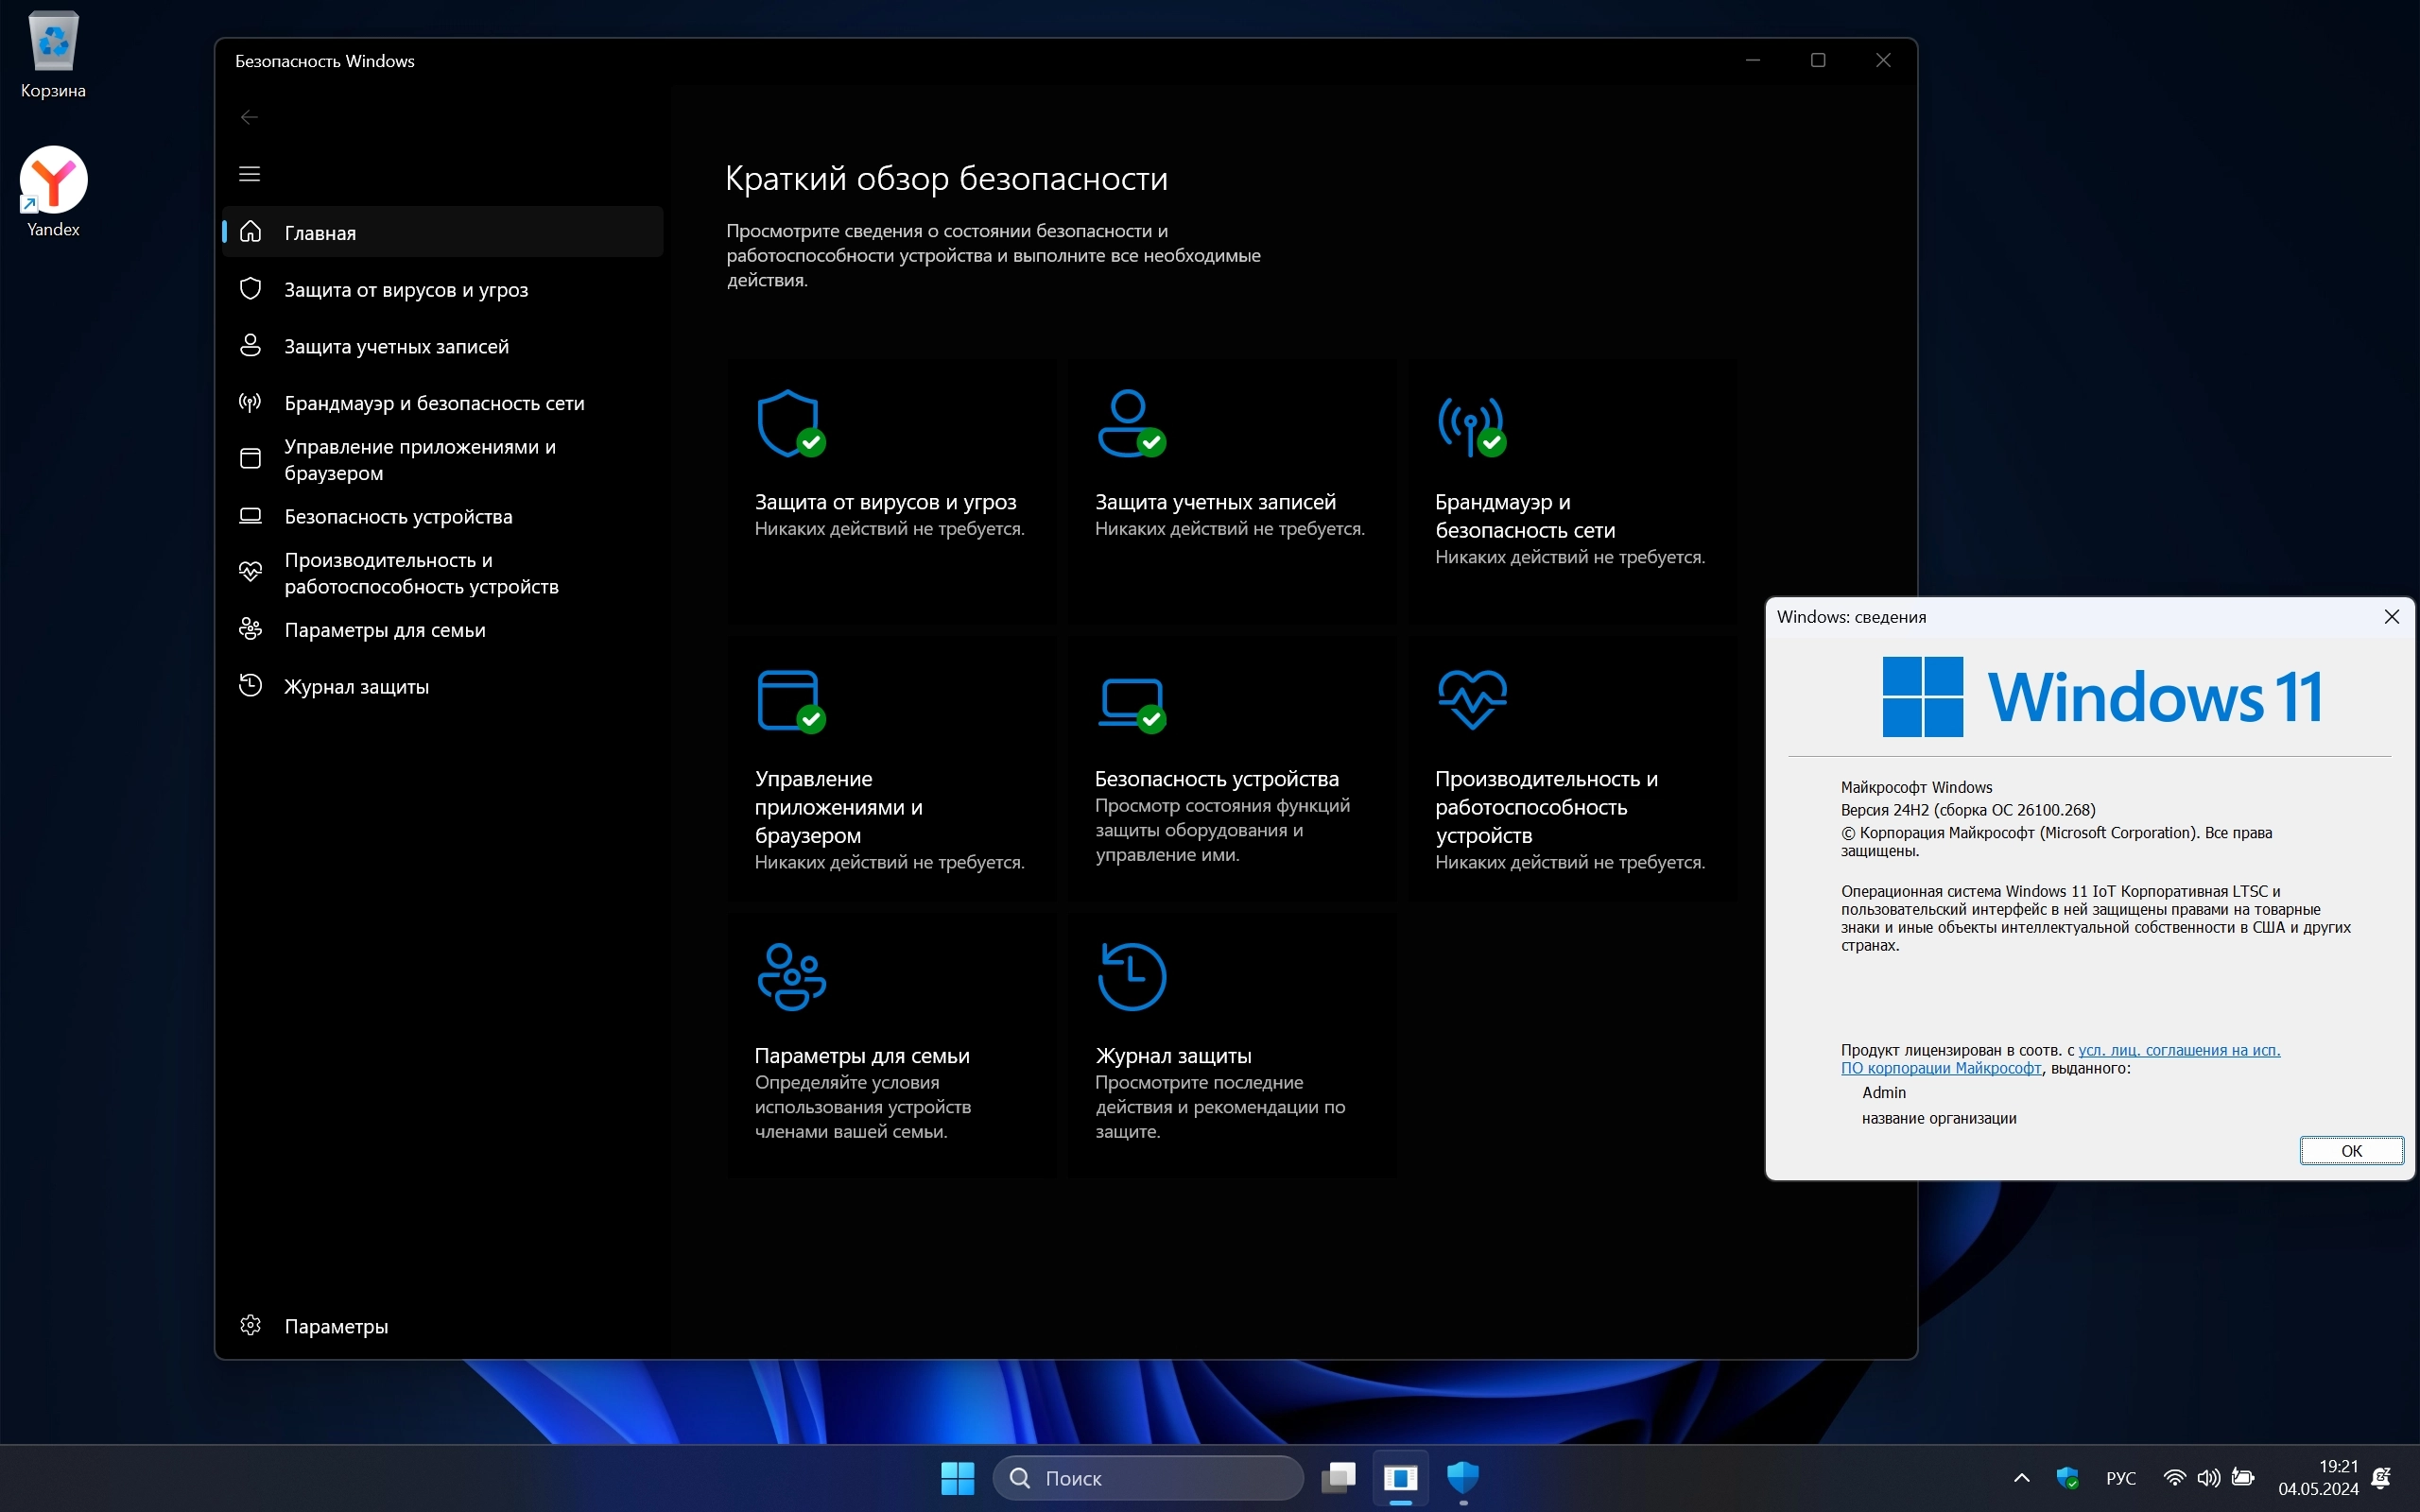The height and width of the screenshot is (1512, 2420).
Task: Open the Family options tile icon
Action: click(791, 977)
